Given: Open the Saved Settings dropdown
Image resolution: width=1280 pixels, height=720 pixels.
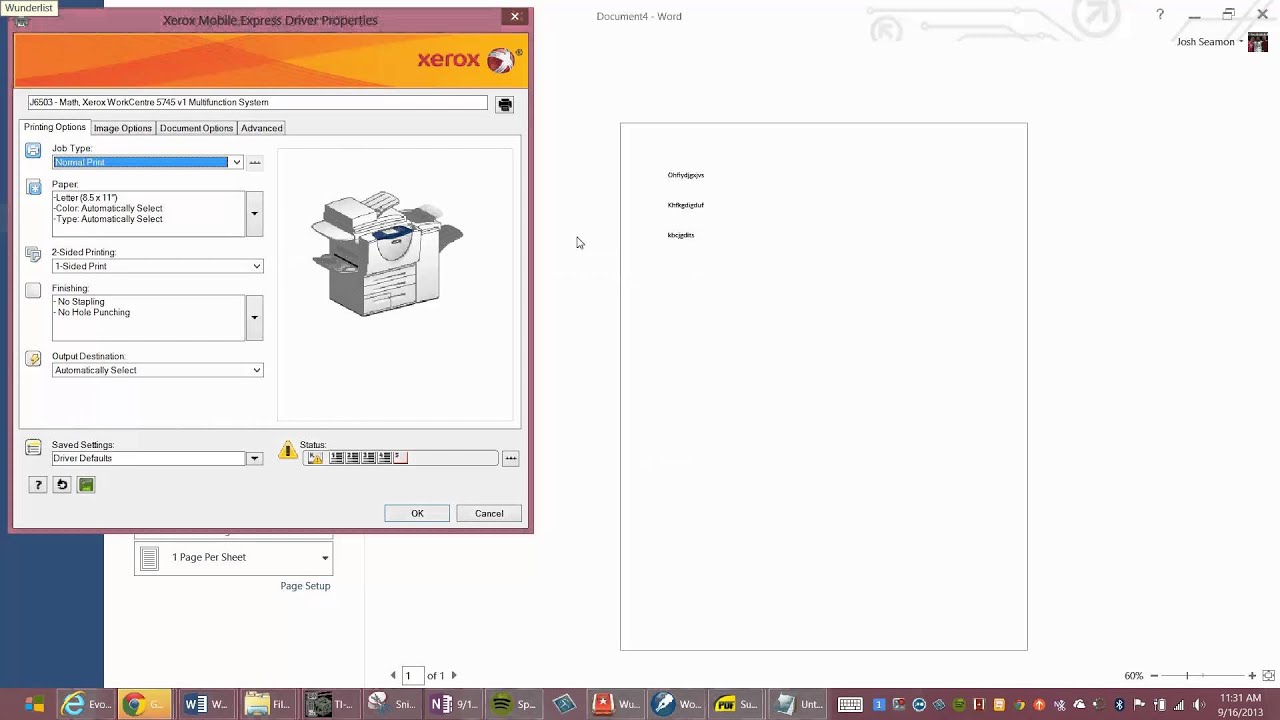Looking at the screenshot, I should coord(254,458).
